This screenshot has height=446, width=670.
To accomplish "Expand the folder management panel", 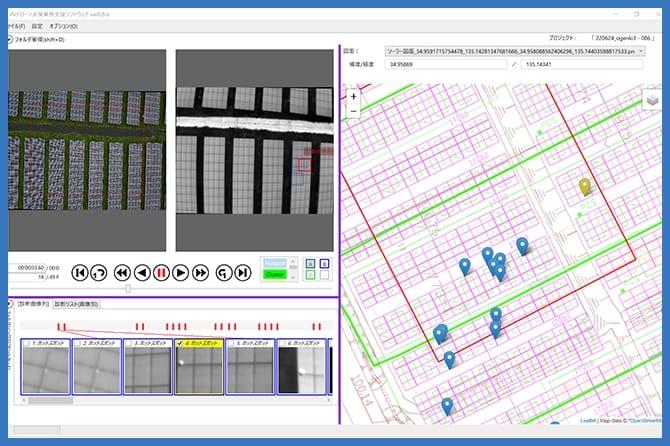I will pyautogui.click(x=10, y=39).
